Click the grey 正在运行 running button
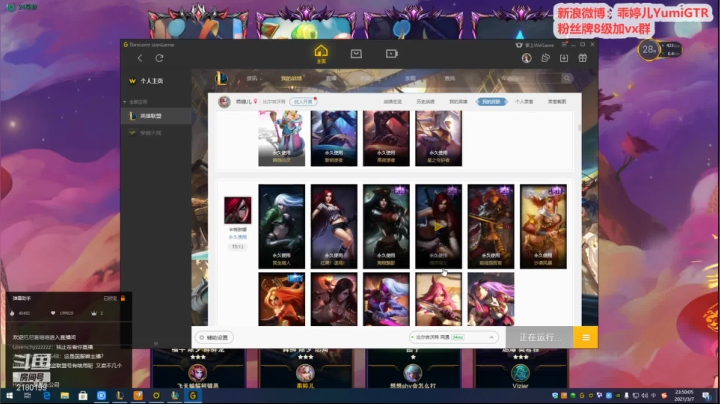Viewport: 720px width, 404px height. (540, 337)
